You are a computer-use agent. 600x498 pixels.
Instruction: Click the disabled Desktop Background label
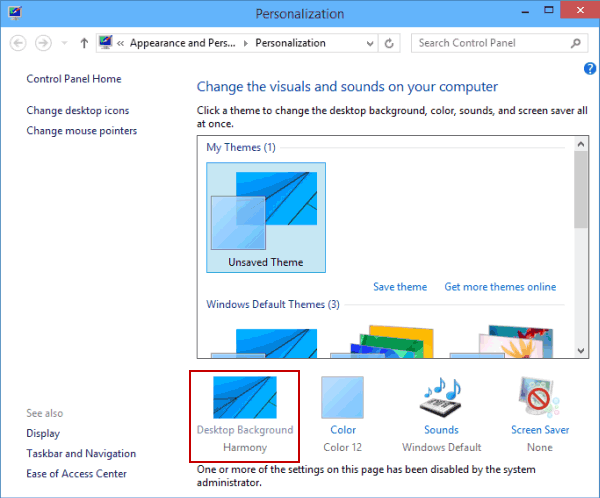pyautogui.click(x=245, y=430)
